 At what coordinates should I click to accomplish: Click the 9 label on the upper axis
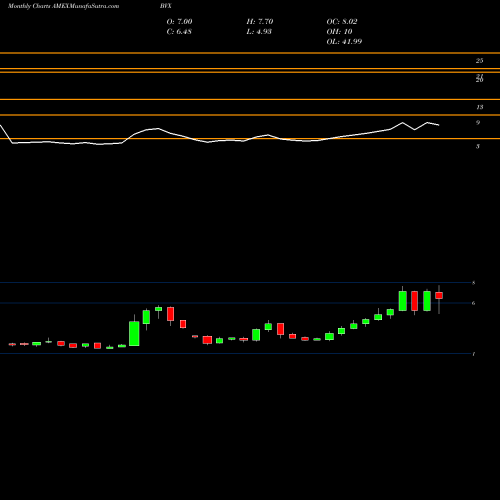[478, 123]
